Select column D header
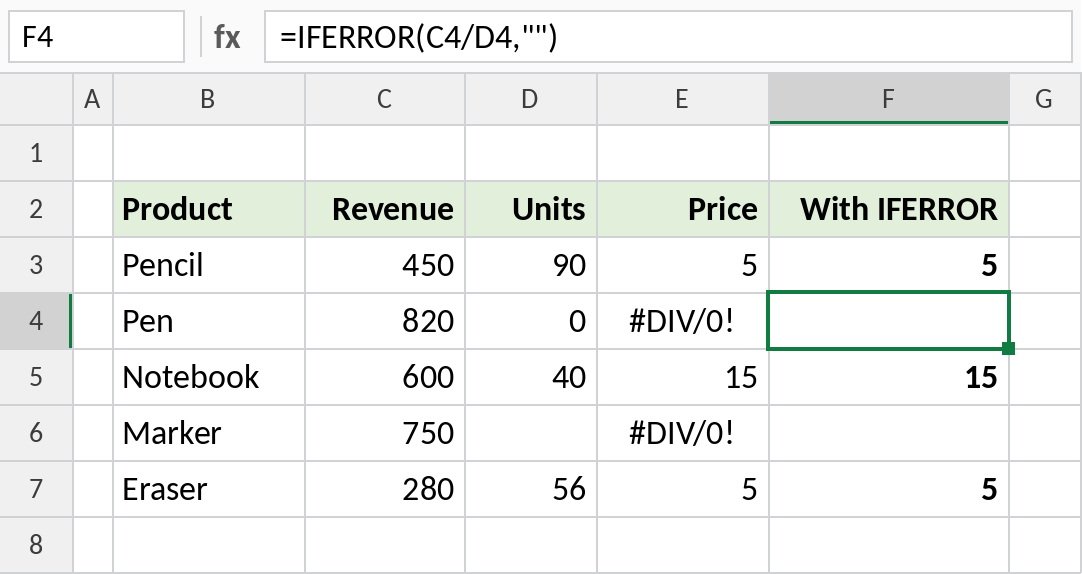This screenshot has width=1082, height=574. pos(531,99)
